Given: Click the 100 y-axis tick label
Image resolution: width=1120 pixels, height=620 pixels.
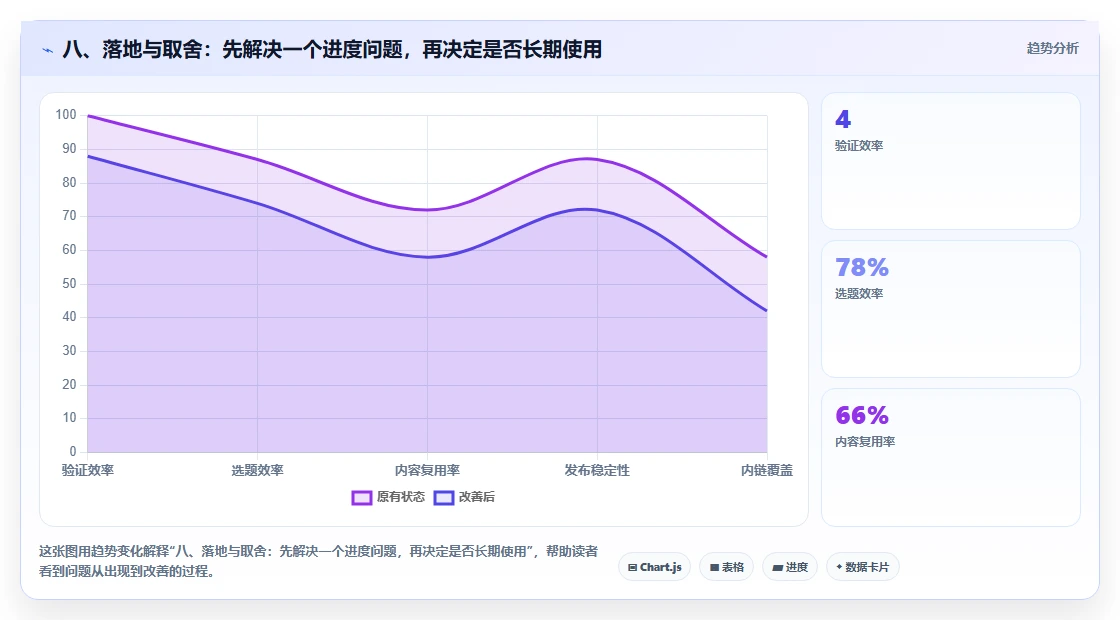Looking at the screenshot, I should point(66,115).
